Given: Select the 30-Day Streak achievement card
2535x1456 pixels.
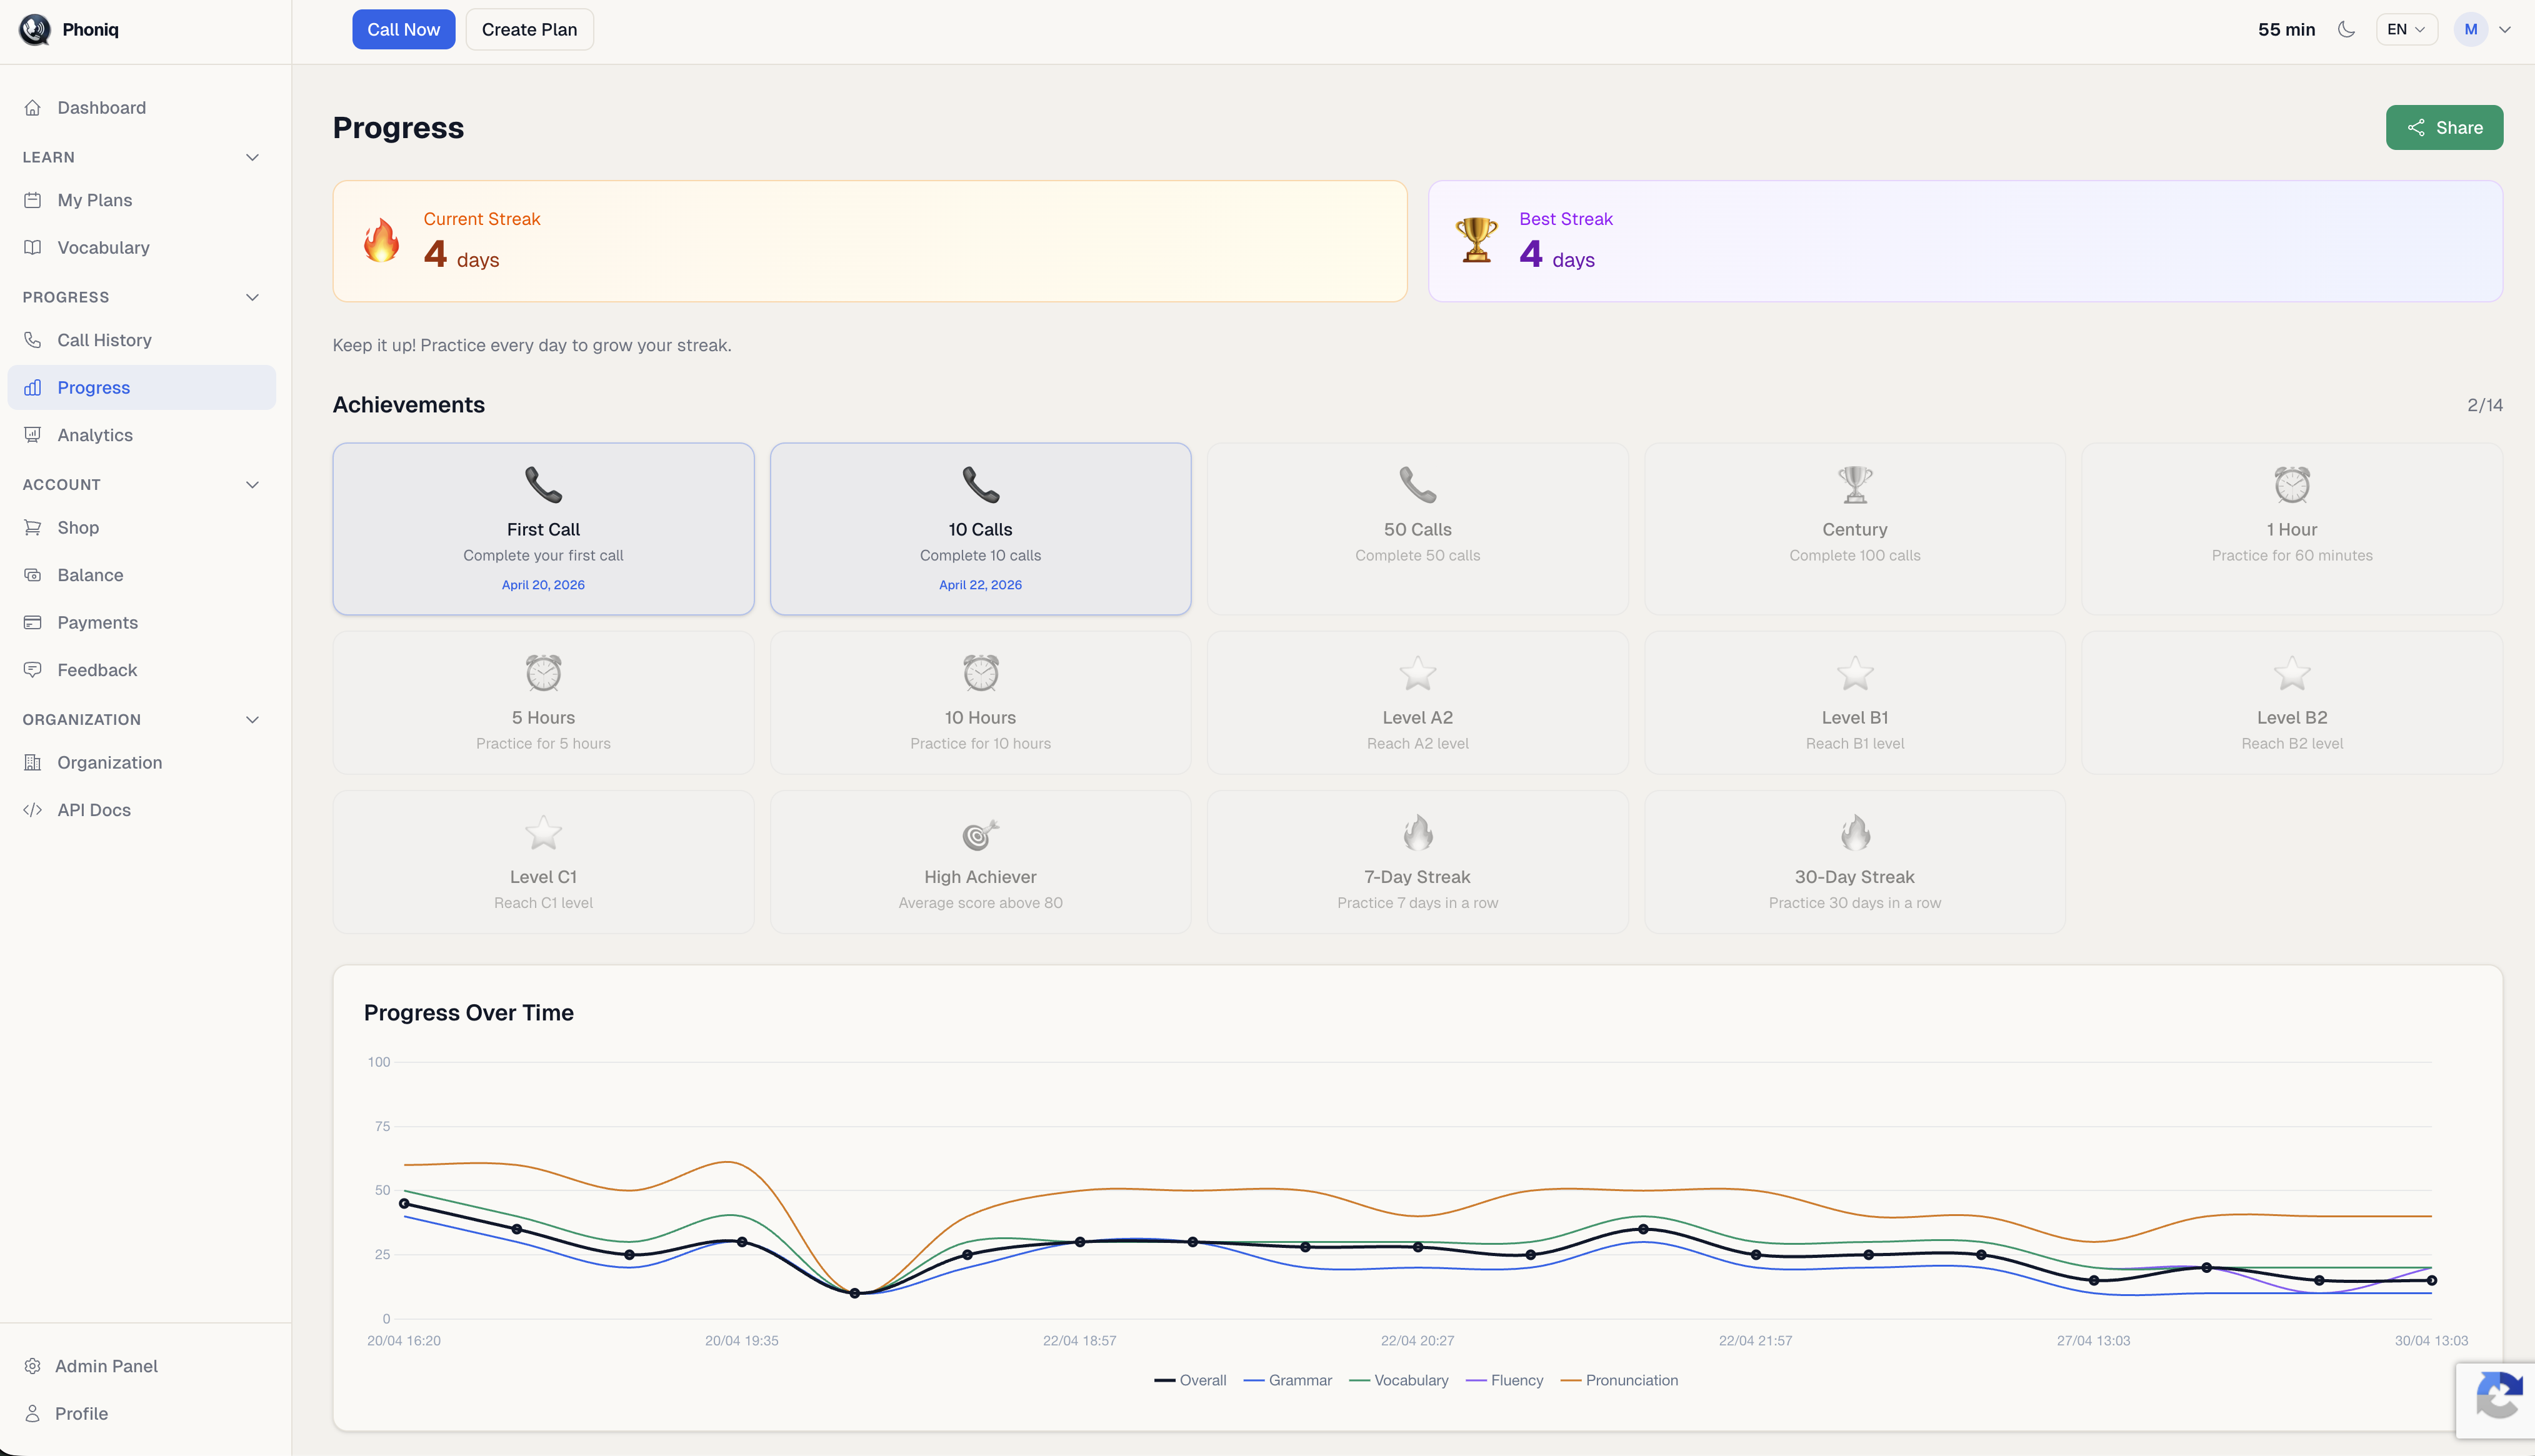Looking at the screenshot, I should tap(1854, 862).
